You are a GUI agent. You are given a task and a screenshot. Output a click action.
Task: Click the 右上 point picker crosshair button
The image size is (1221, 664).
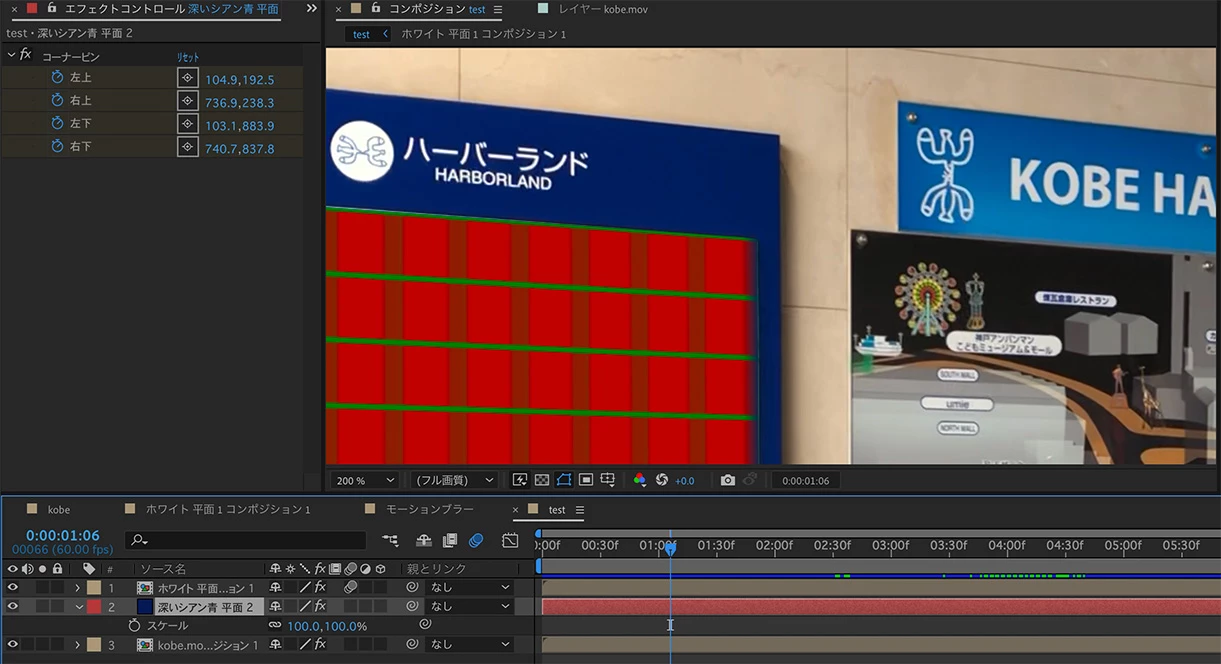pos(187,100)
